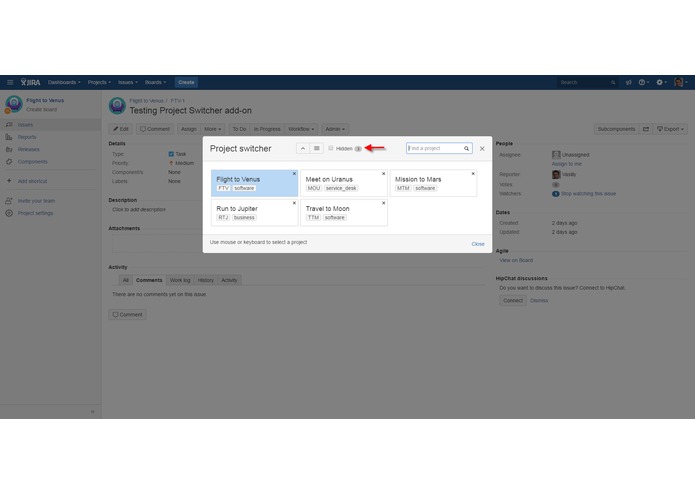Close the Project switcher with X
695x494 pixels.
point(482,148)
